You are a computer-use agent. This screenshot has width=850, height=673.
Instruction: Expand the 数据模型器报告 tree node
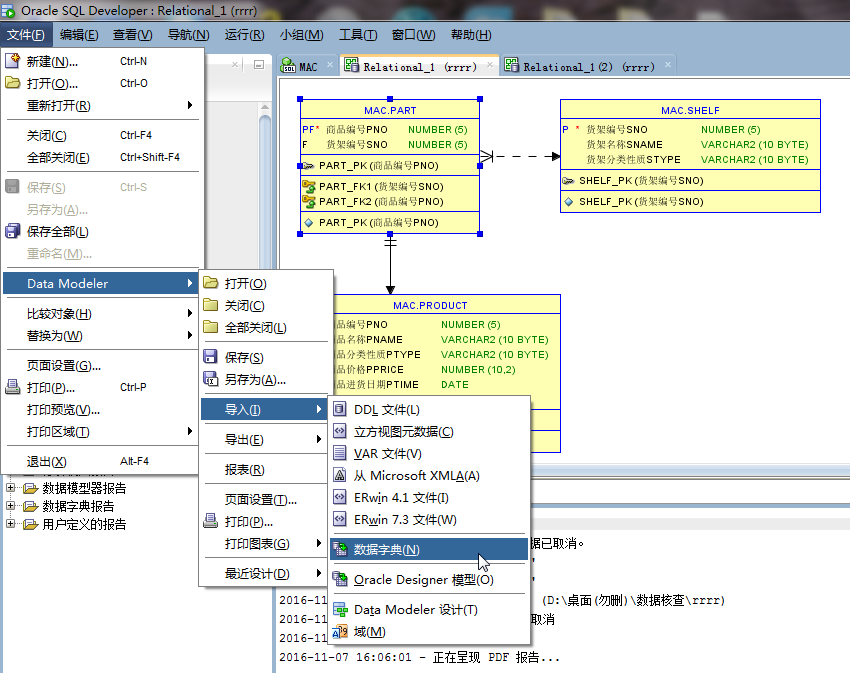(x=10, y=488)
